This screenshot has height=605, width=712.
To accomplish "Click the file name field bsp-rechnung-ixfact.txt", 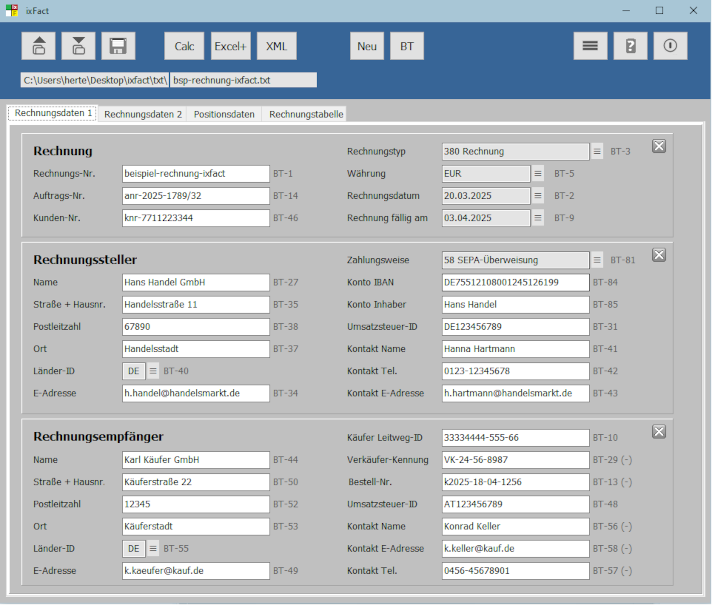I will 243,80.
